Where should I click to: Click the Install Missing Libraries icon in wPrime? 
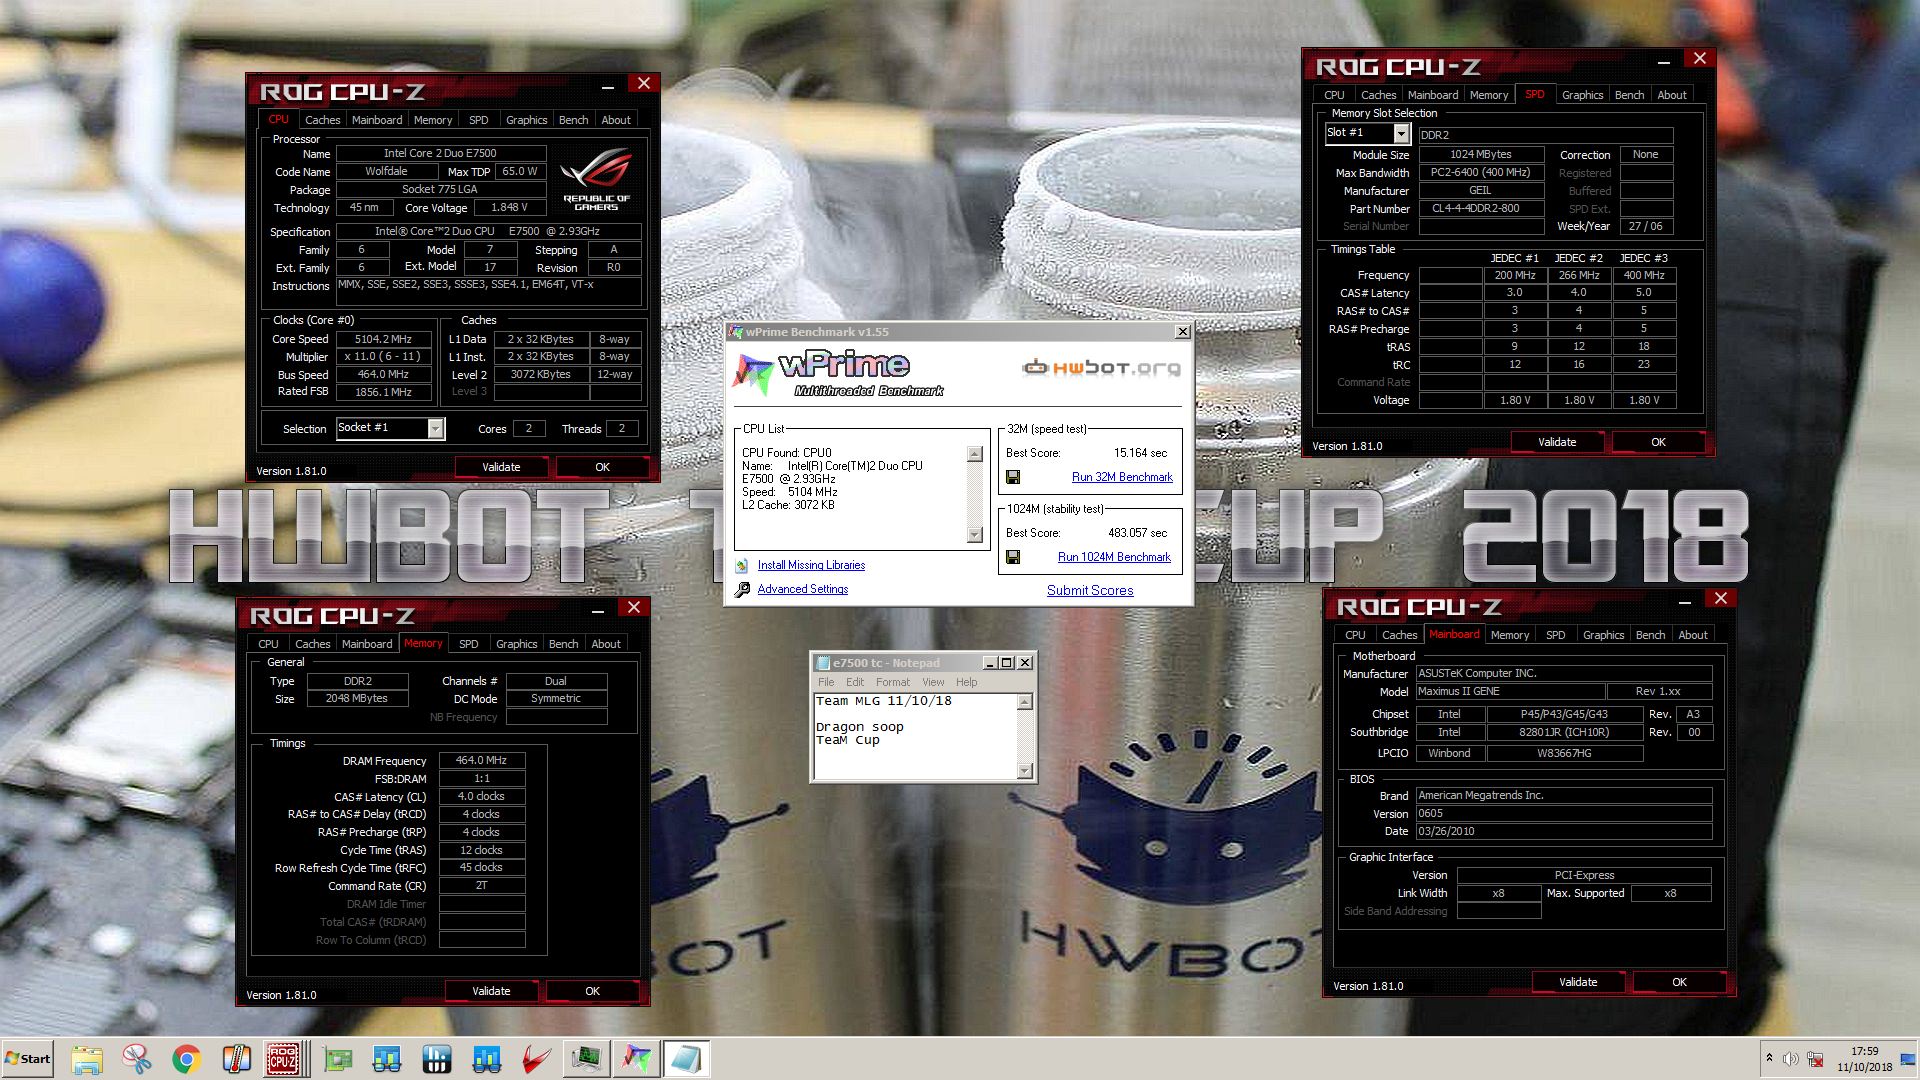pyautogui.click(x=742, y=566)
